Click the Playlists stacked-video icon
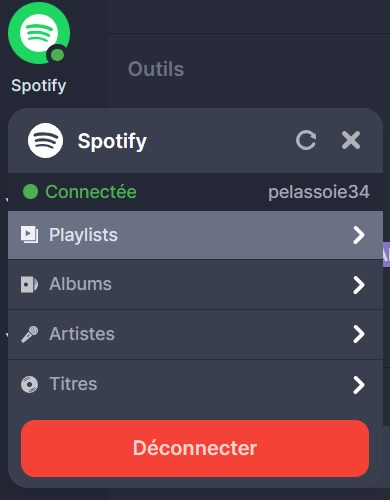 29,235
